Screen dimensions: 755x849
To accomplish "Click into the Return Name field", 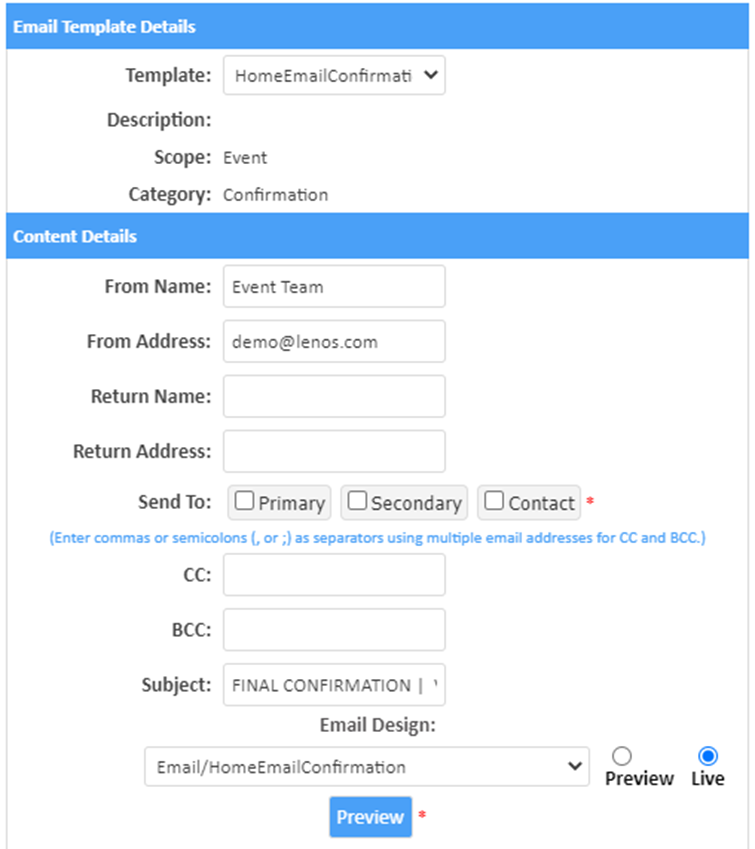I will pos(334,396).
